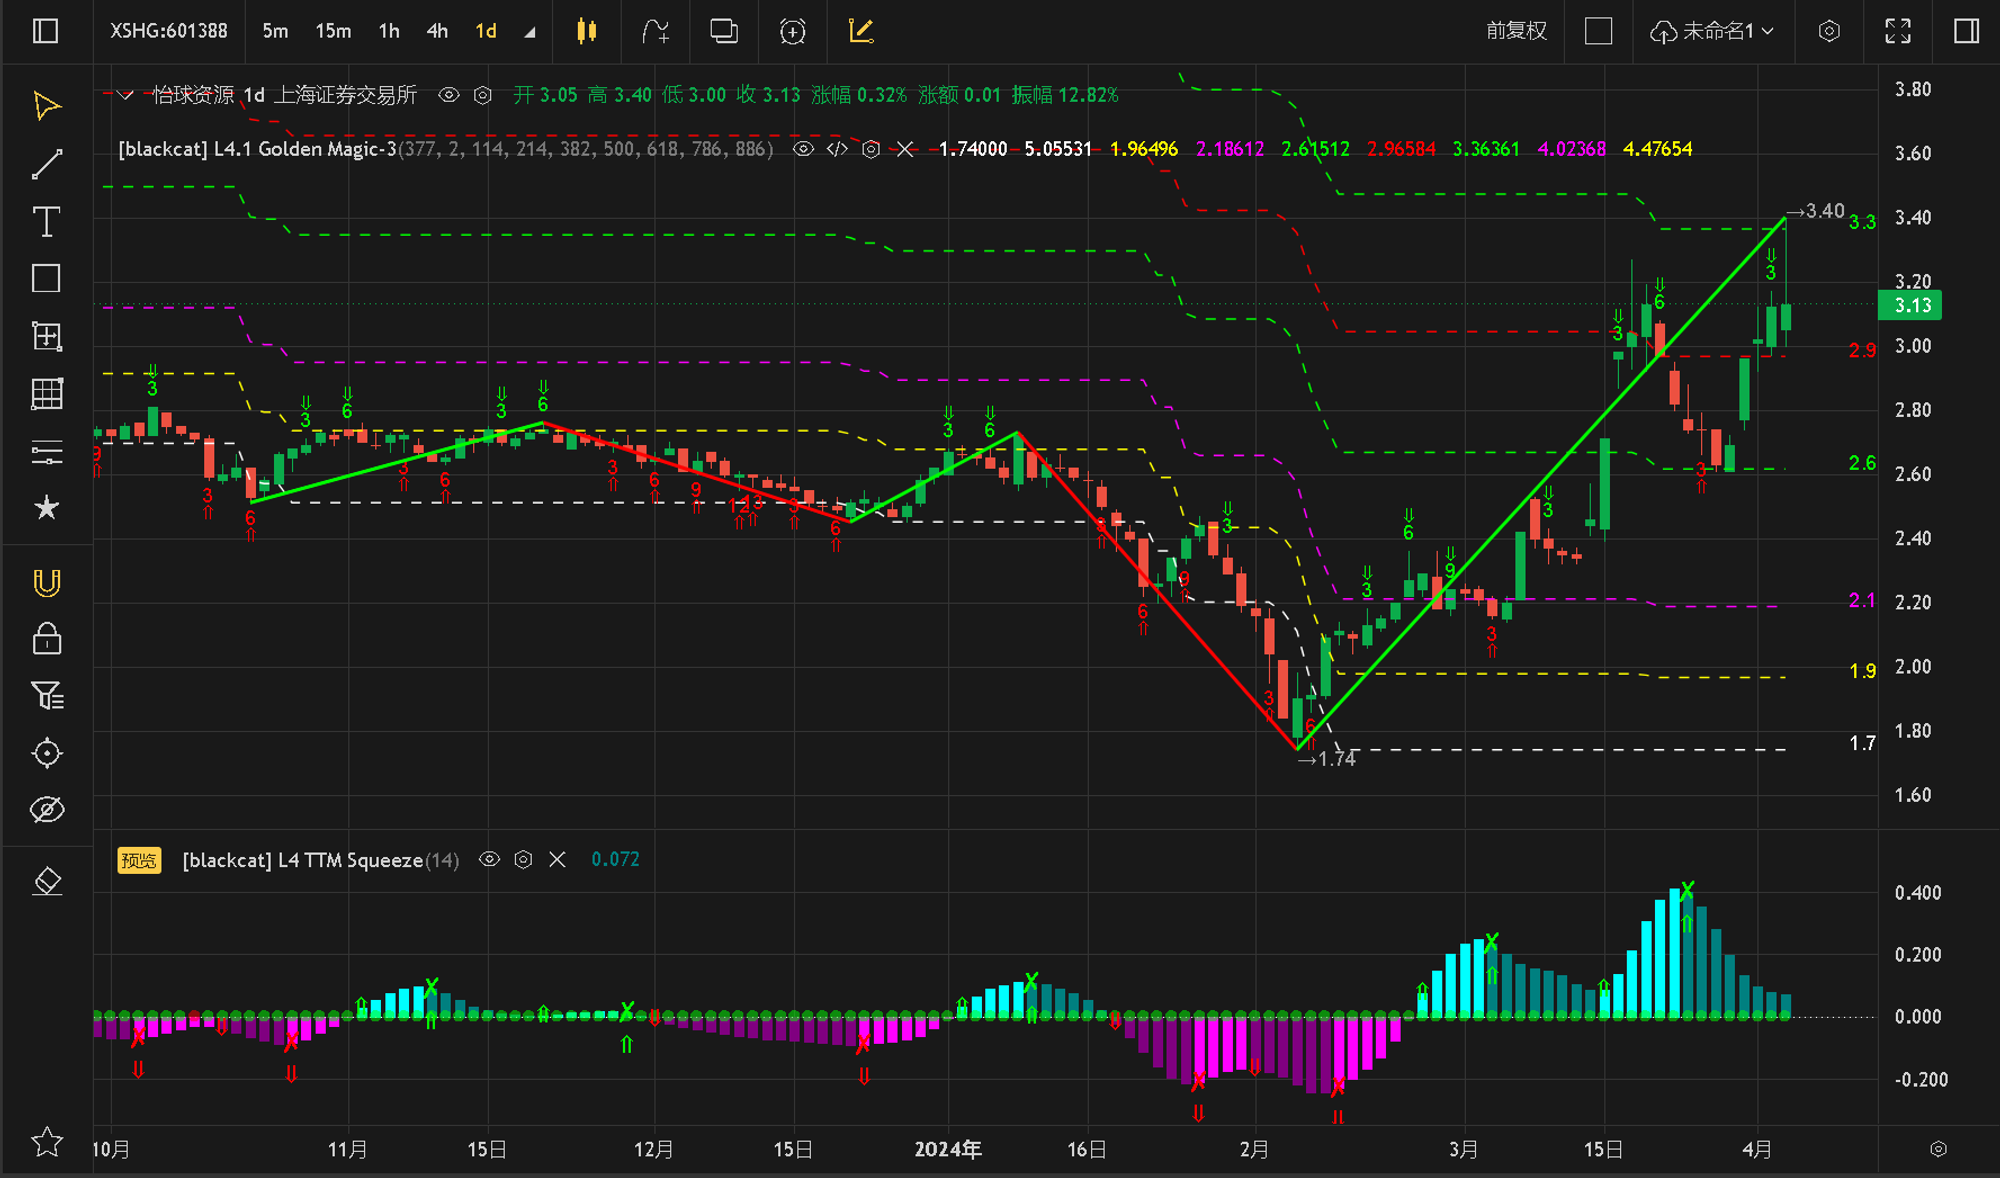Toggle the left drawing panel icon
This screenshot has width=2000, height=1178.
[x=46, y=31]
